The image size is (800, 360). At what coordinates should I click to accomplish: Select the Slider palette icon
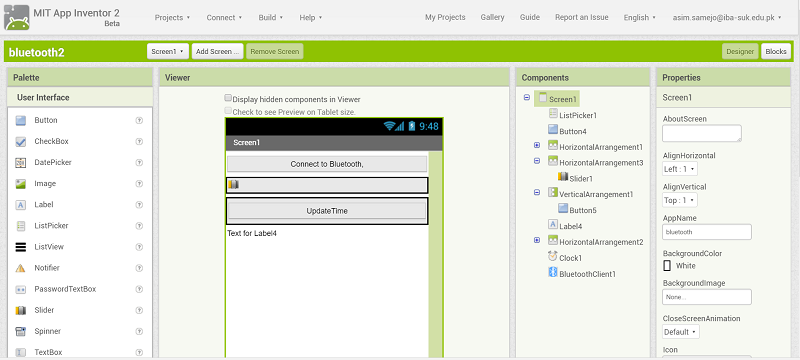click(20, 311)
